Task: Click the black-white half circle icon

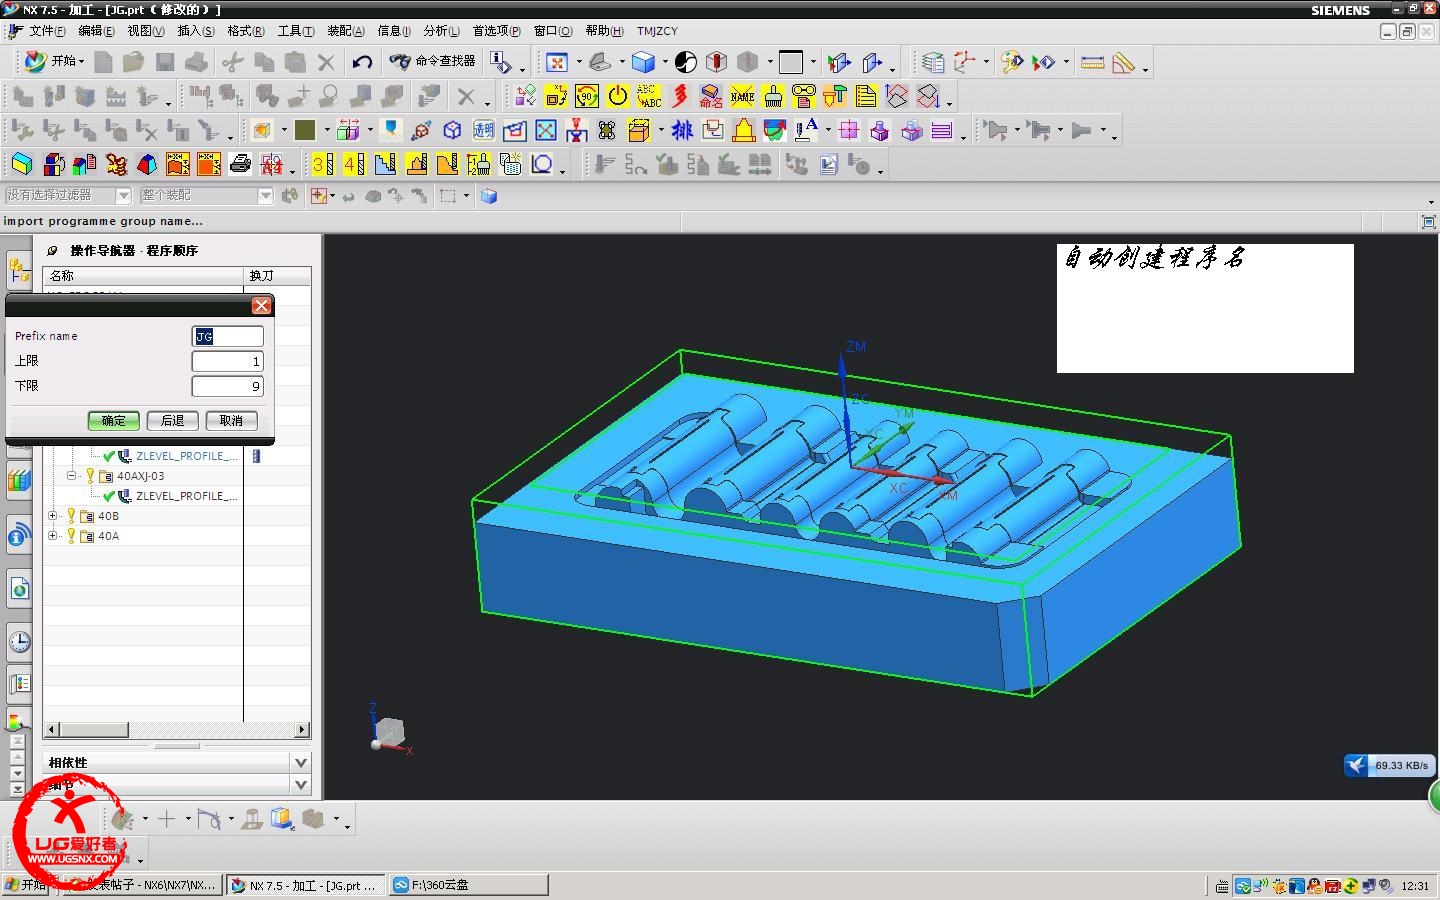Action: (685, 62)
